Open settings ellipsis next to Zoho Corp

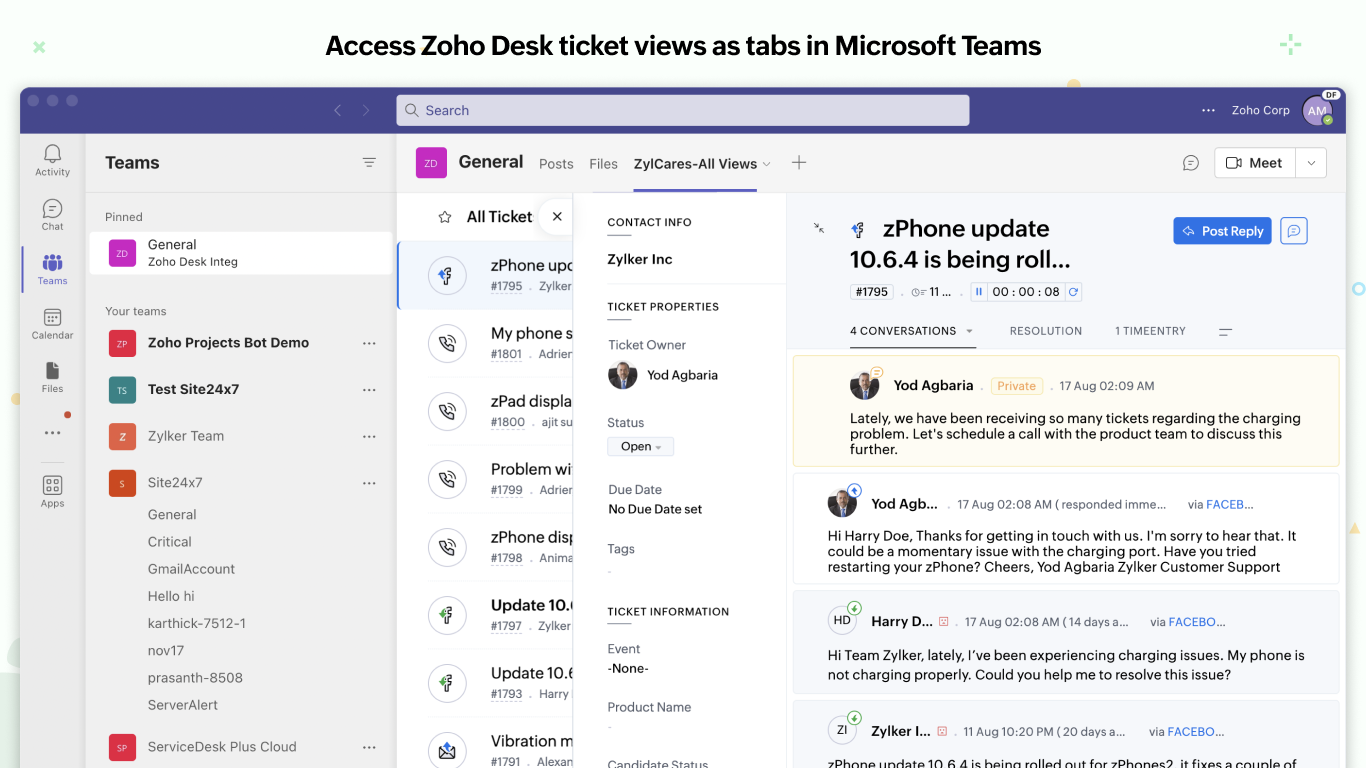click(1209, 110)
